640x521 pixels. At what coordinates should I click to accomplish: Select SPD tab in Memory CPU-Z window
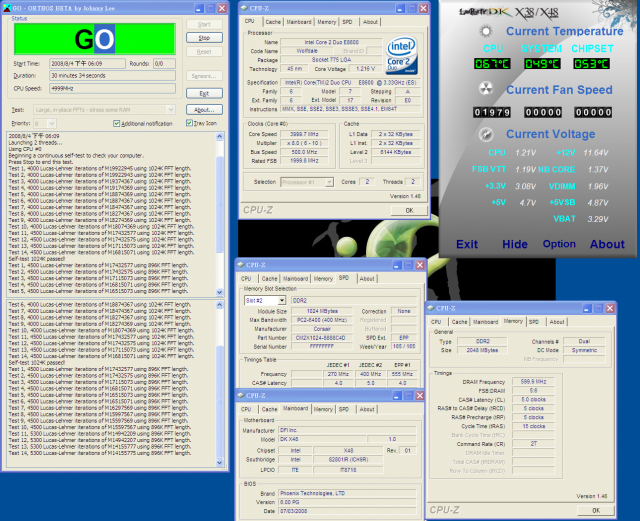tap(534, 322)
